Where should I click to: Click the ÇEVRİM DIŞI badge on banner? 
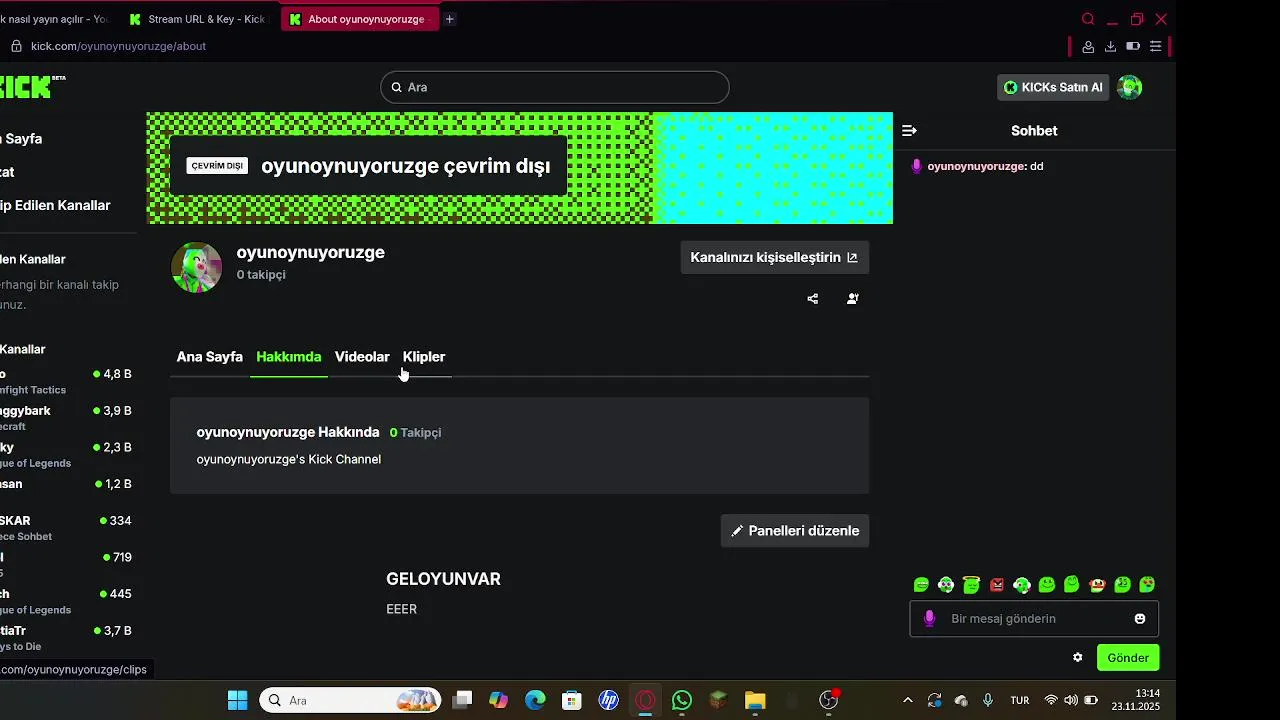pos(217,166)
